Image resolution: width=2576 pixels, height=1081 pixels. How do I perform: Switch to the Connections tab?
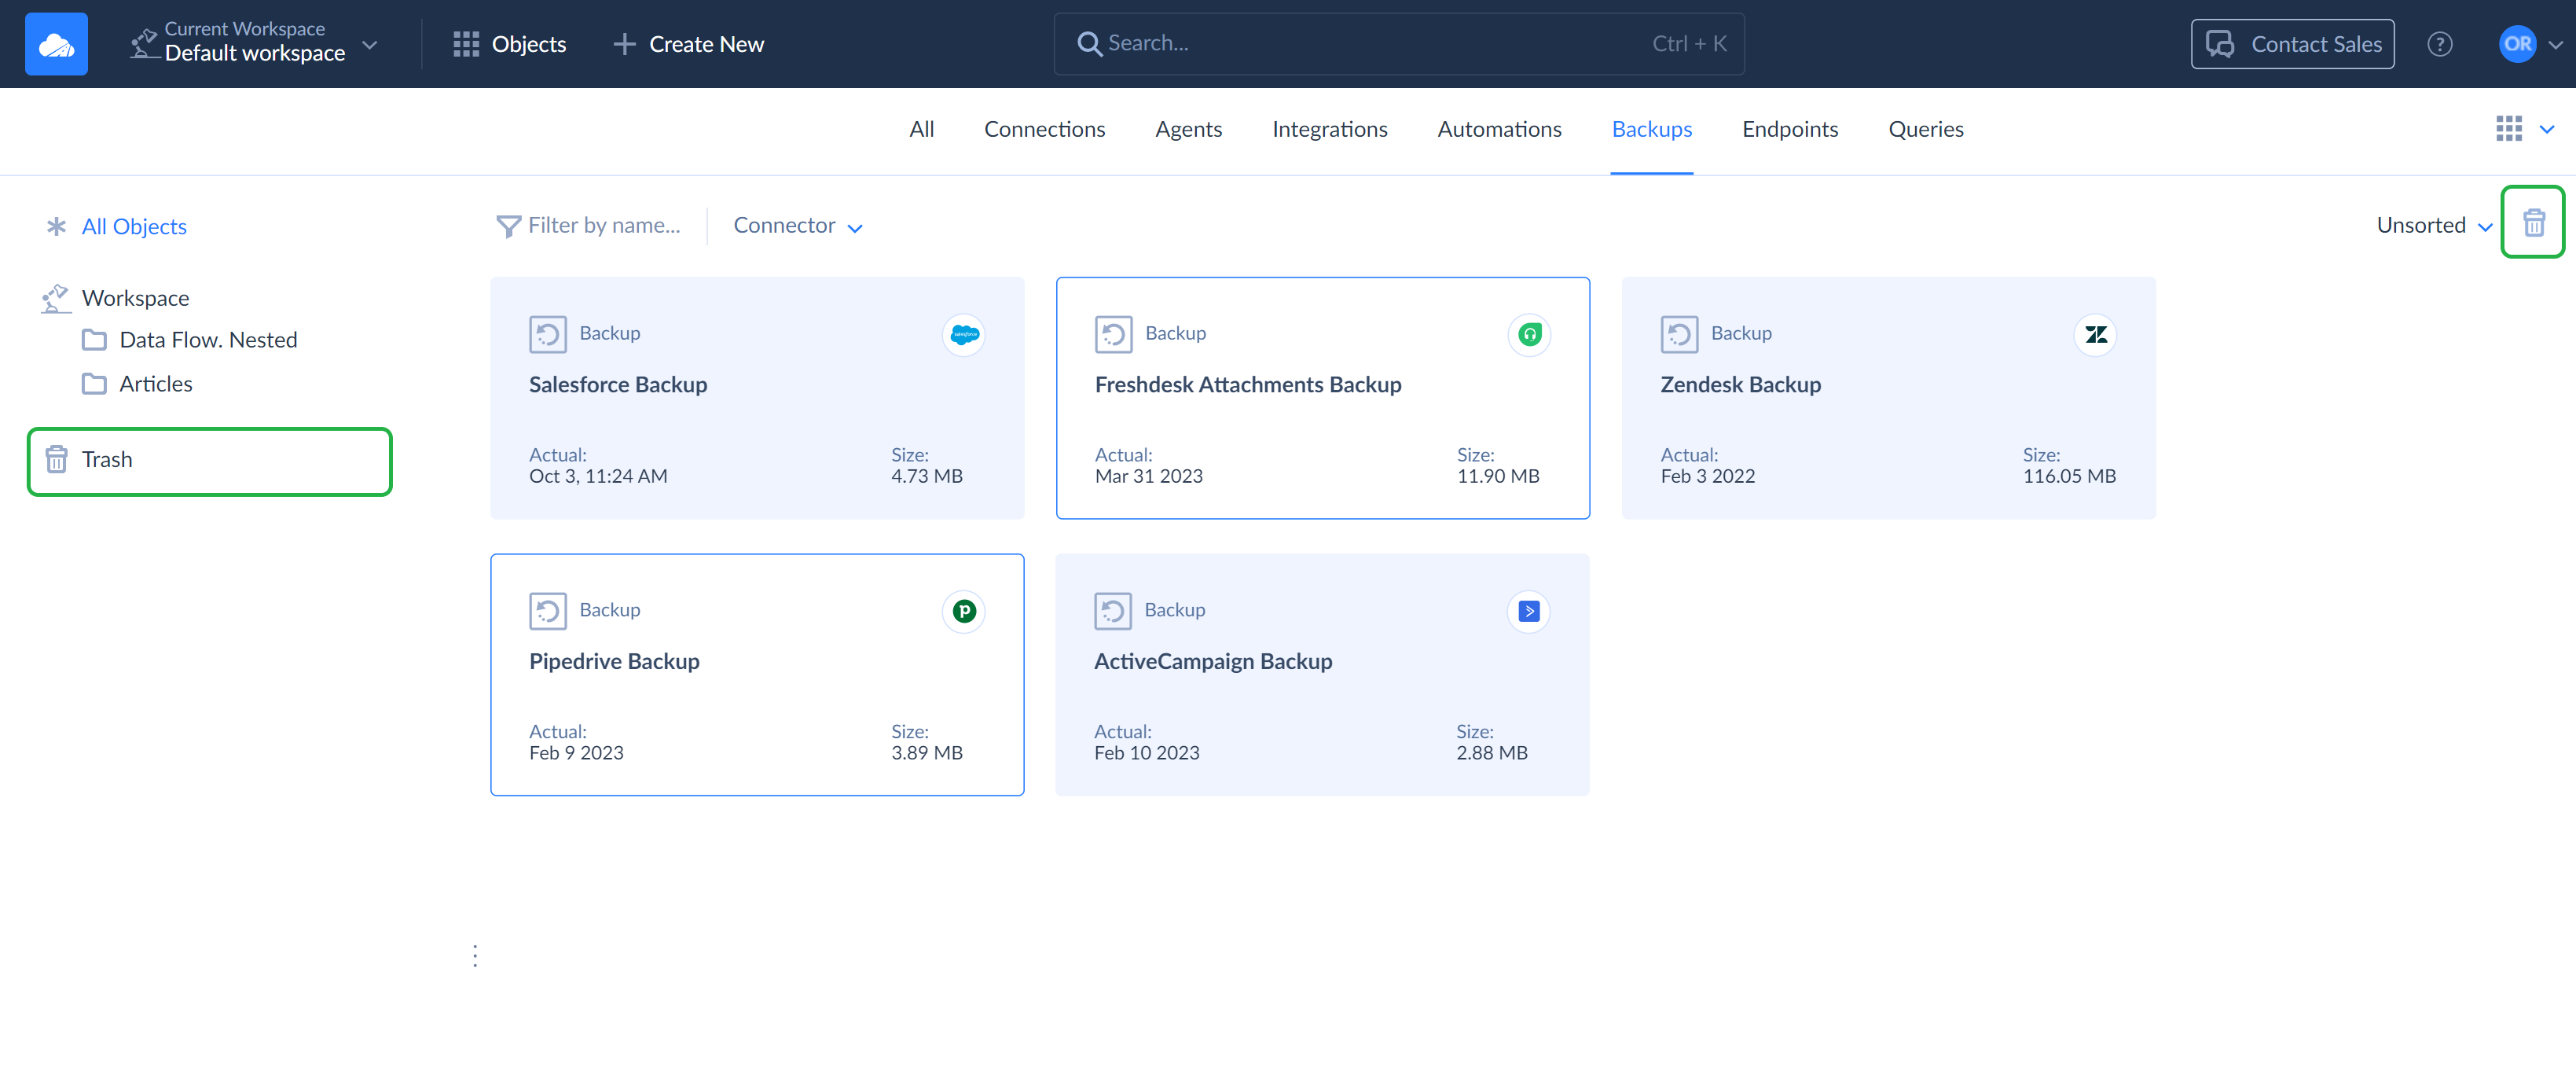click(1044, 129)
